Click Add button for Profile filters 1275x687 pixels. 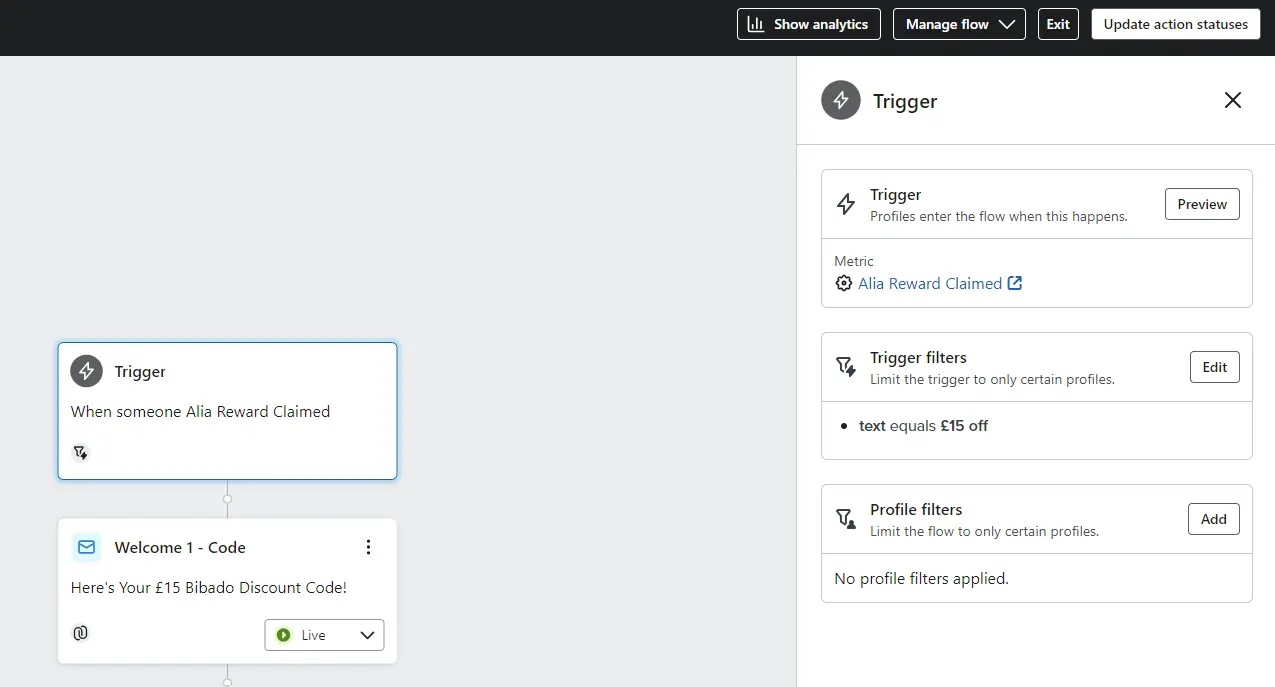pyautogui.click(x=1214, y=519)
